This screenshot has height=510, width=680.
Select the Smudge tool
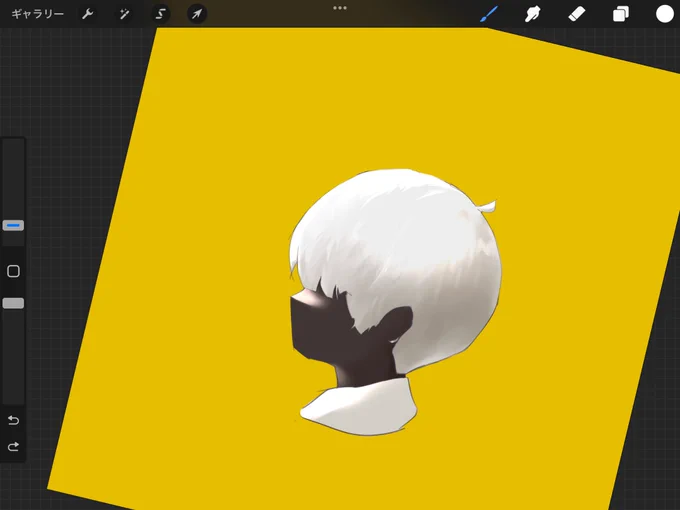pos(533,14)
